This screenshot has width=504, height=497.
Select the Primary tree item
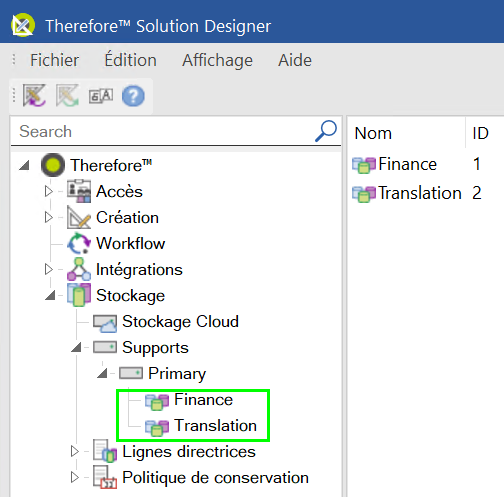click(177, 374)
